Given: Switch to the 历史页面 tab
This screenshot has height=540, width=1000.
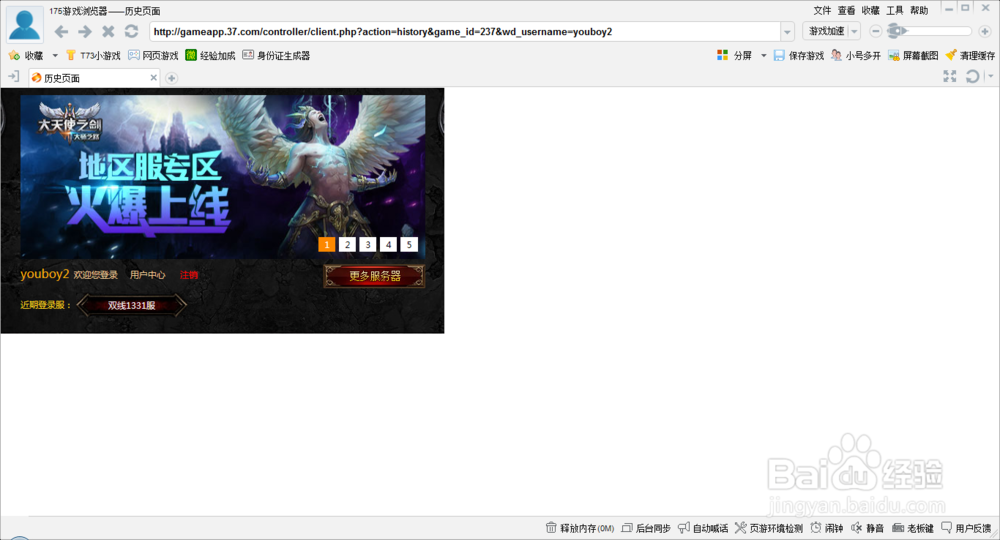Looking at the screenshot, I should [x=89, y=78].
